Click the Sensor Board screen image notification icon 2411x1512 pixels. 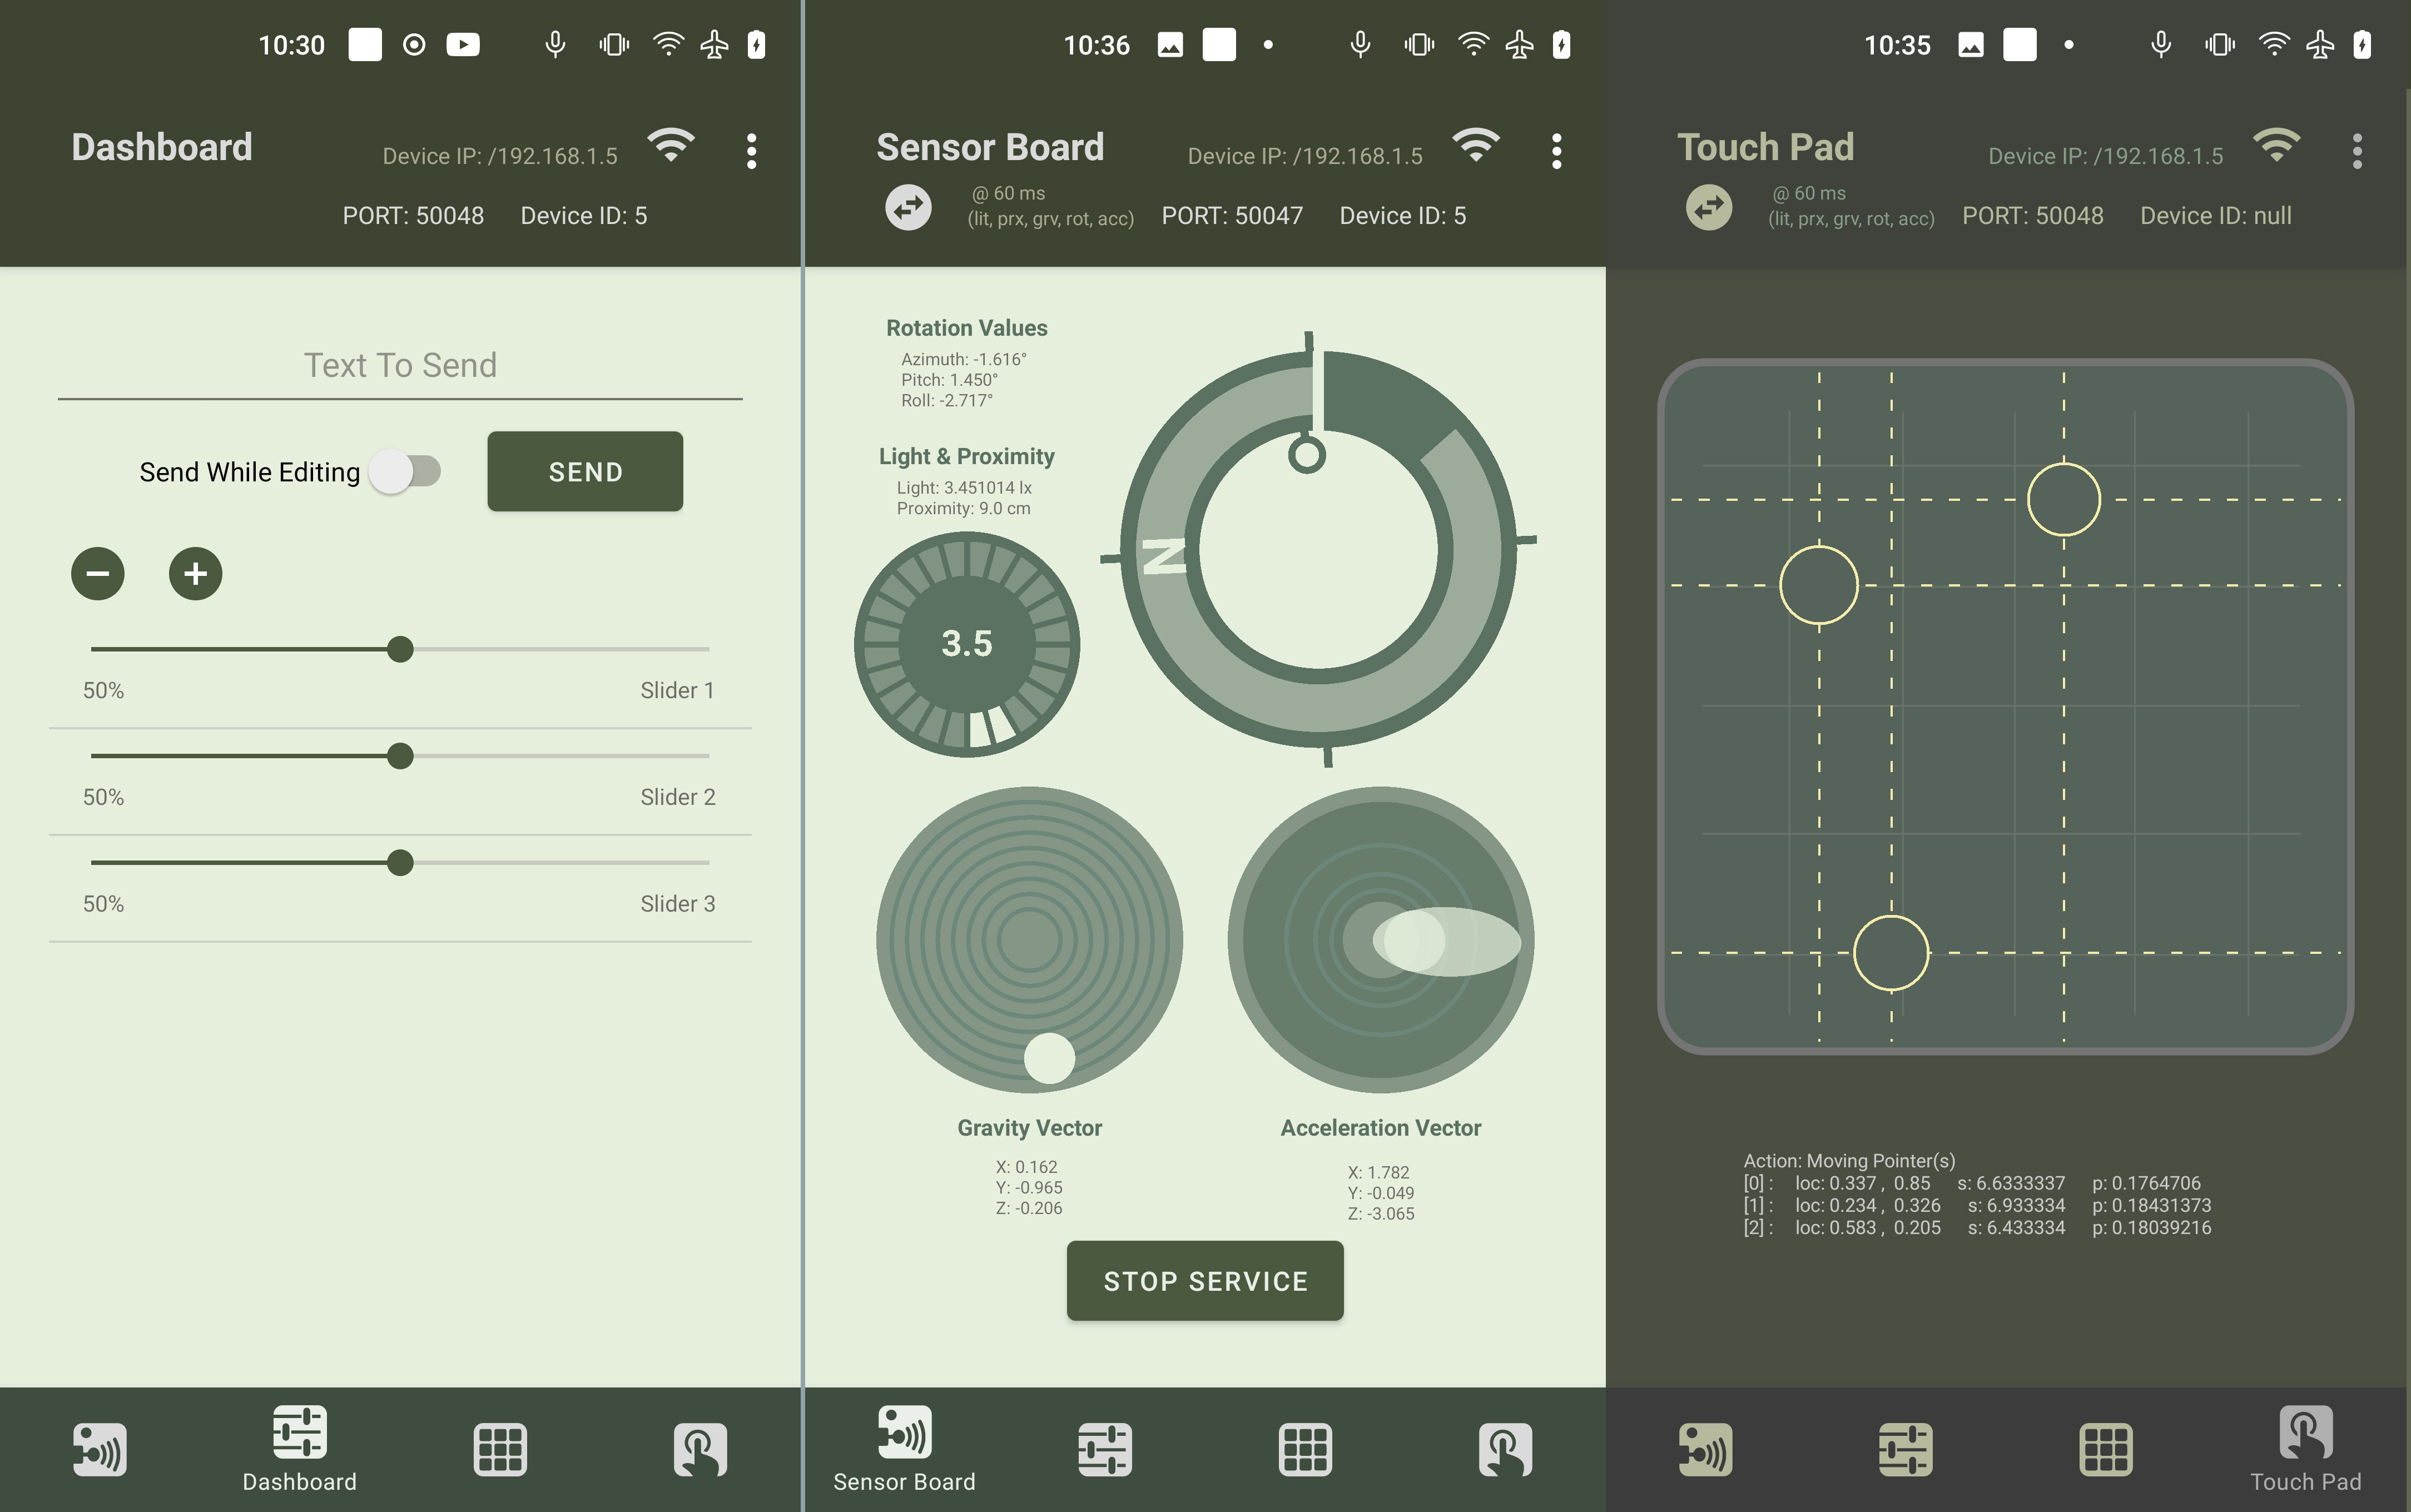click(x=1170, y=45)
